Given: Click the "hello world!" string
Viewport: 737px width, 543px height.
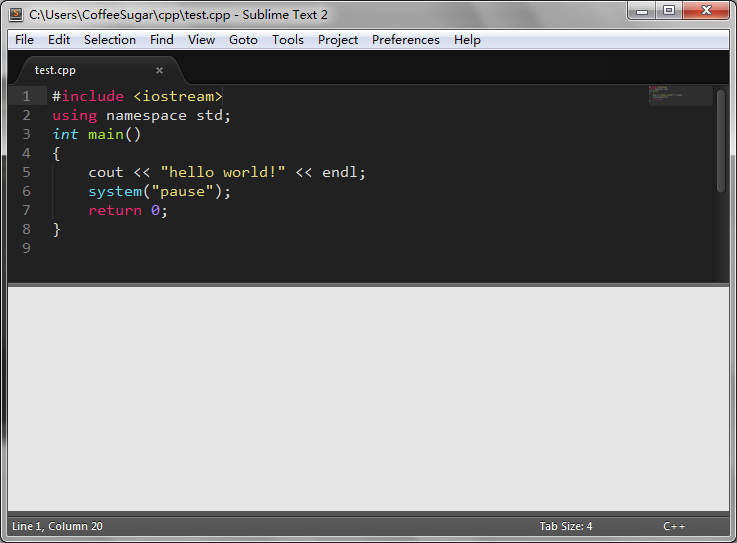Looking at the screenshot, I should tap(223, 173).
